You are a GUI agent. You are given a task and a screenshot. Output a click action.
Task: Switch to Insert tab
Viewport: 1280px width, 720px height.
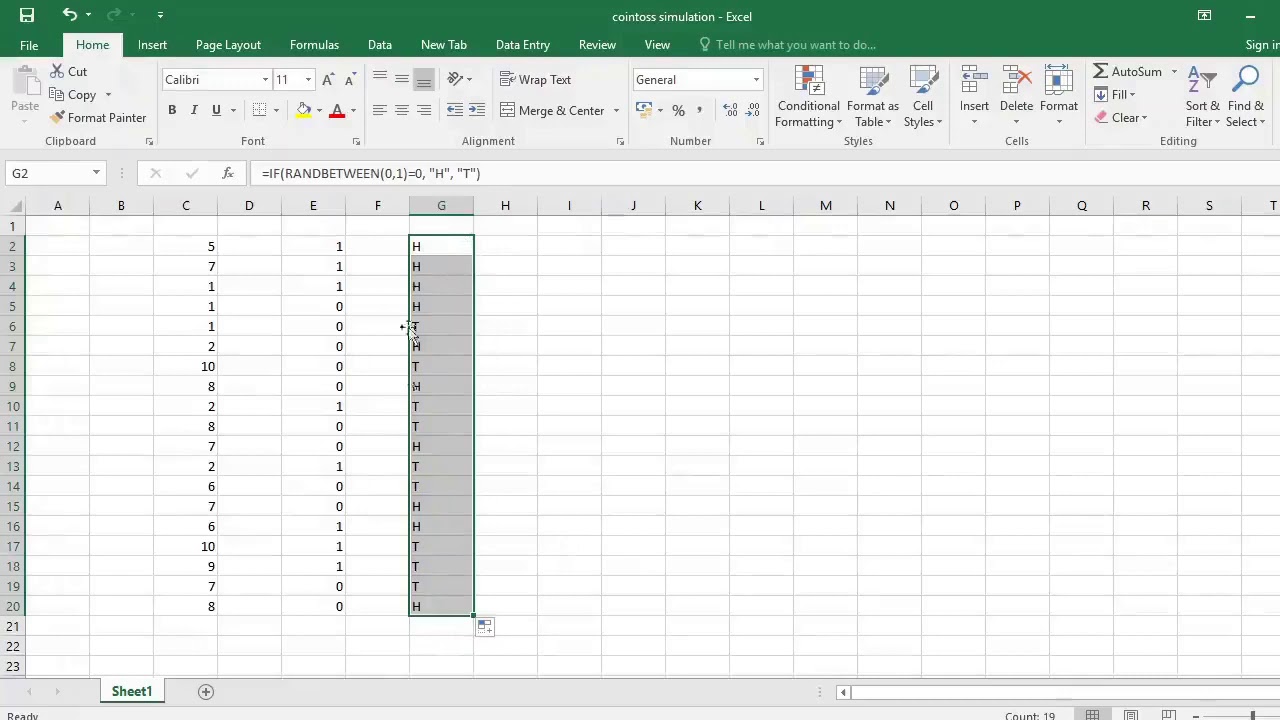pos(152,45)
